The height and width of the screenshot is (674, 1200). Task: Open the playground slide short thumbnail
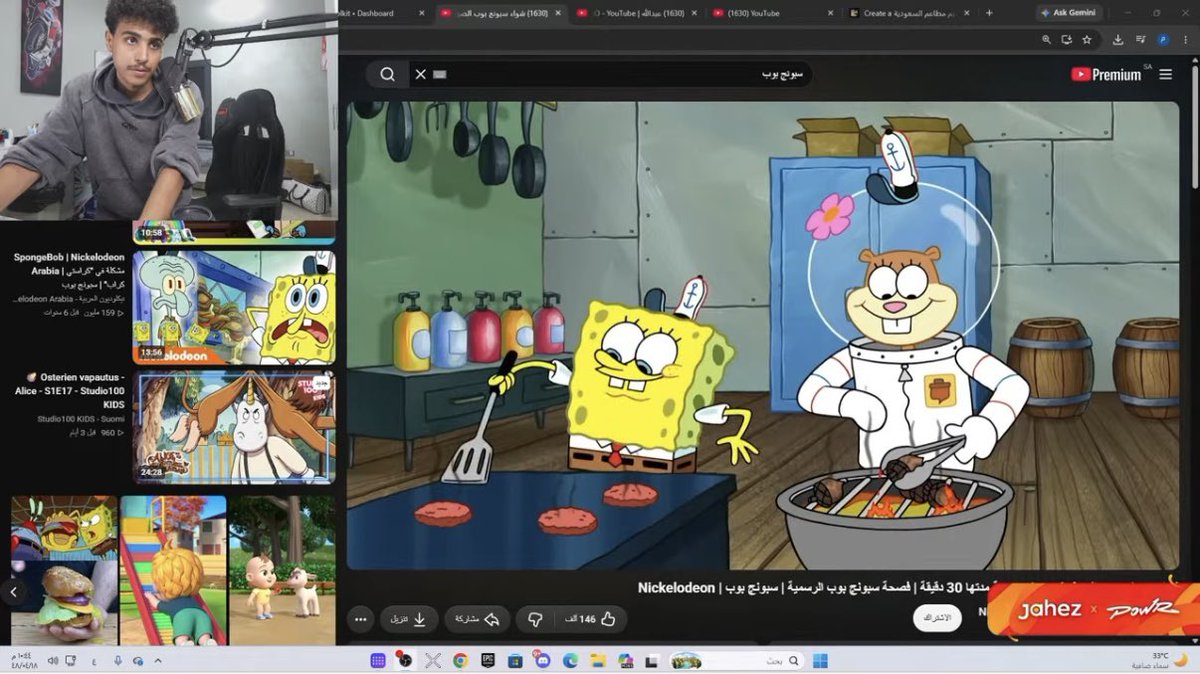[x=173, y=570]
